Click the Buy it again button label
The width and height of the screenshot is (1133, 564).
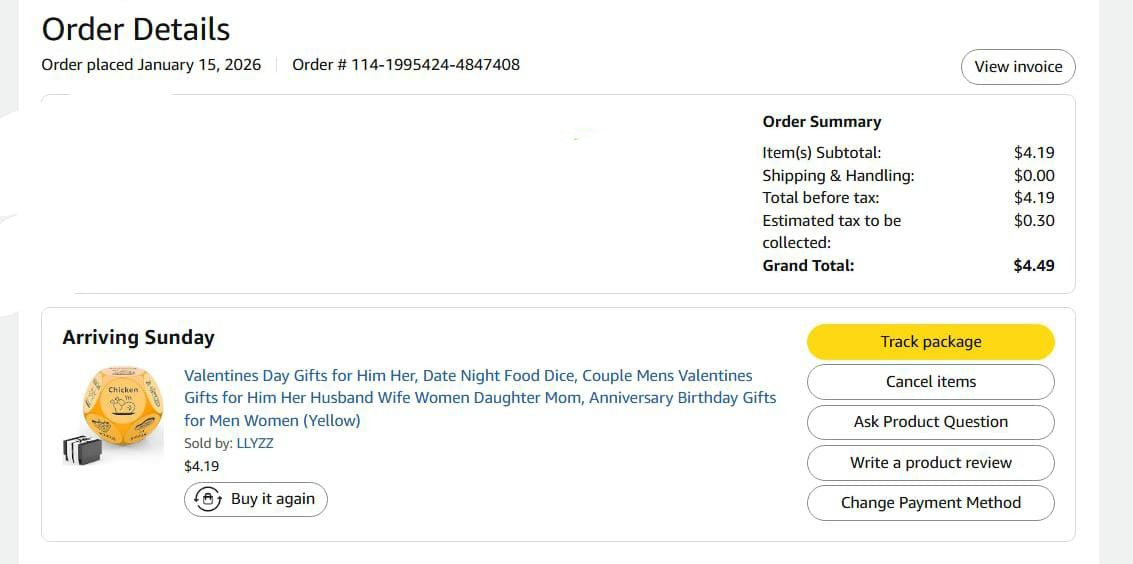[272, 499]
